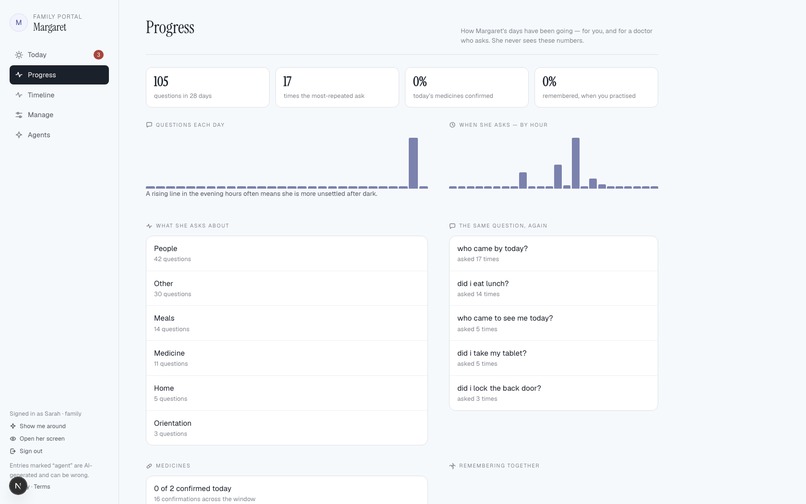Click the Sign out link
Viewport: 806px width, 504px height.
(x=26, y=451)
